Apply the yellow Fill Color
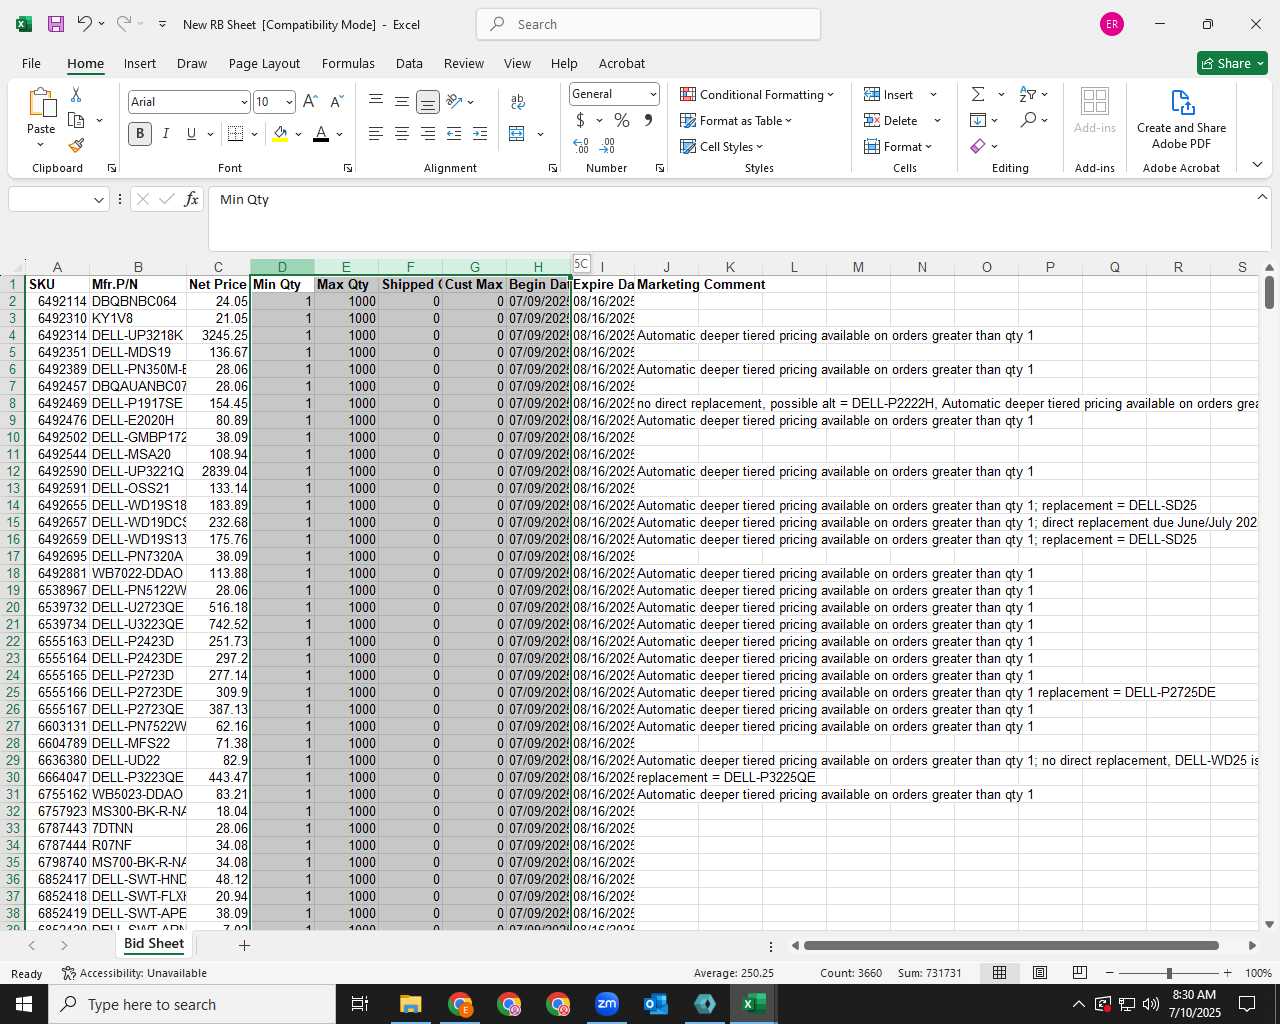The image size is (1280, 1024). tap(280, 134)
